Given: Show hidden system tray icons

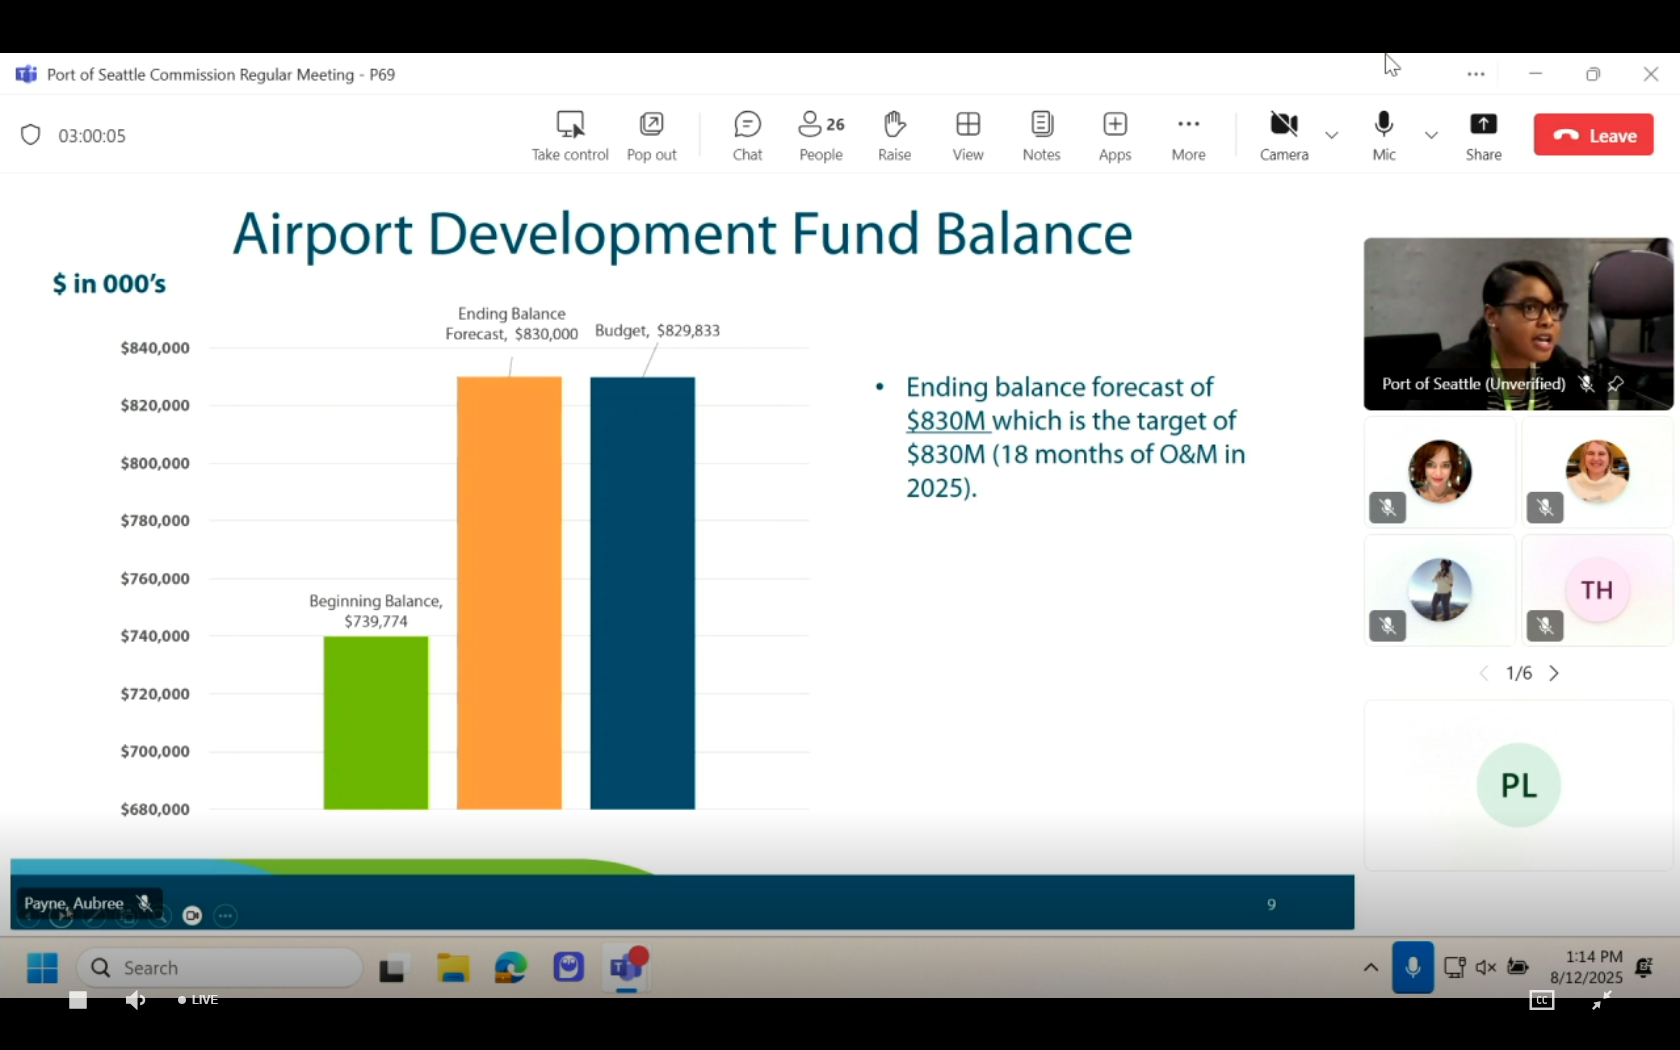Looking at the screenshot, I should click(1371, 967).
